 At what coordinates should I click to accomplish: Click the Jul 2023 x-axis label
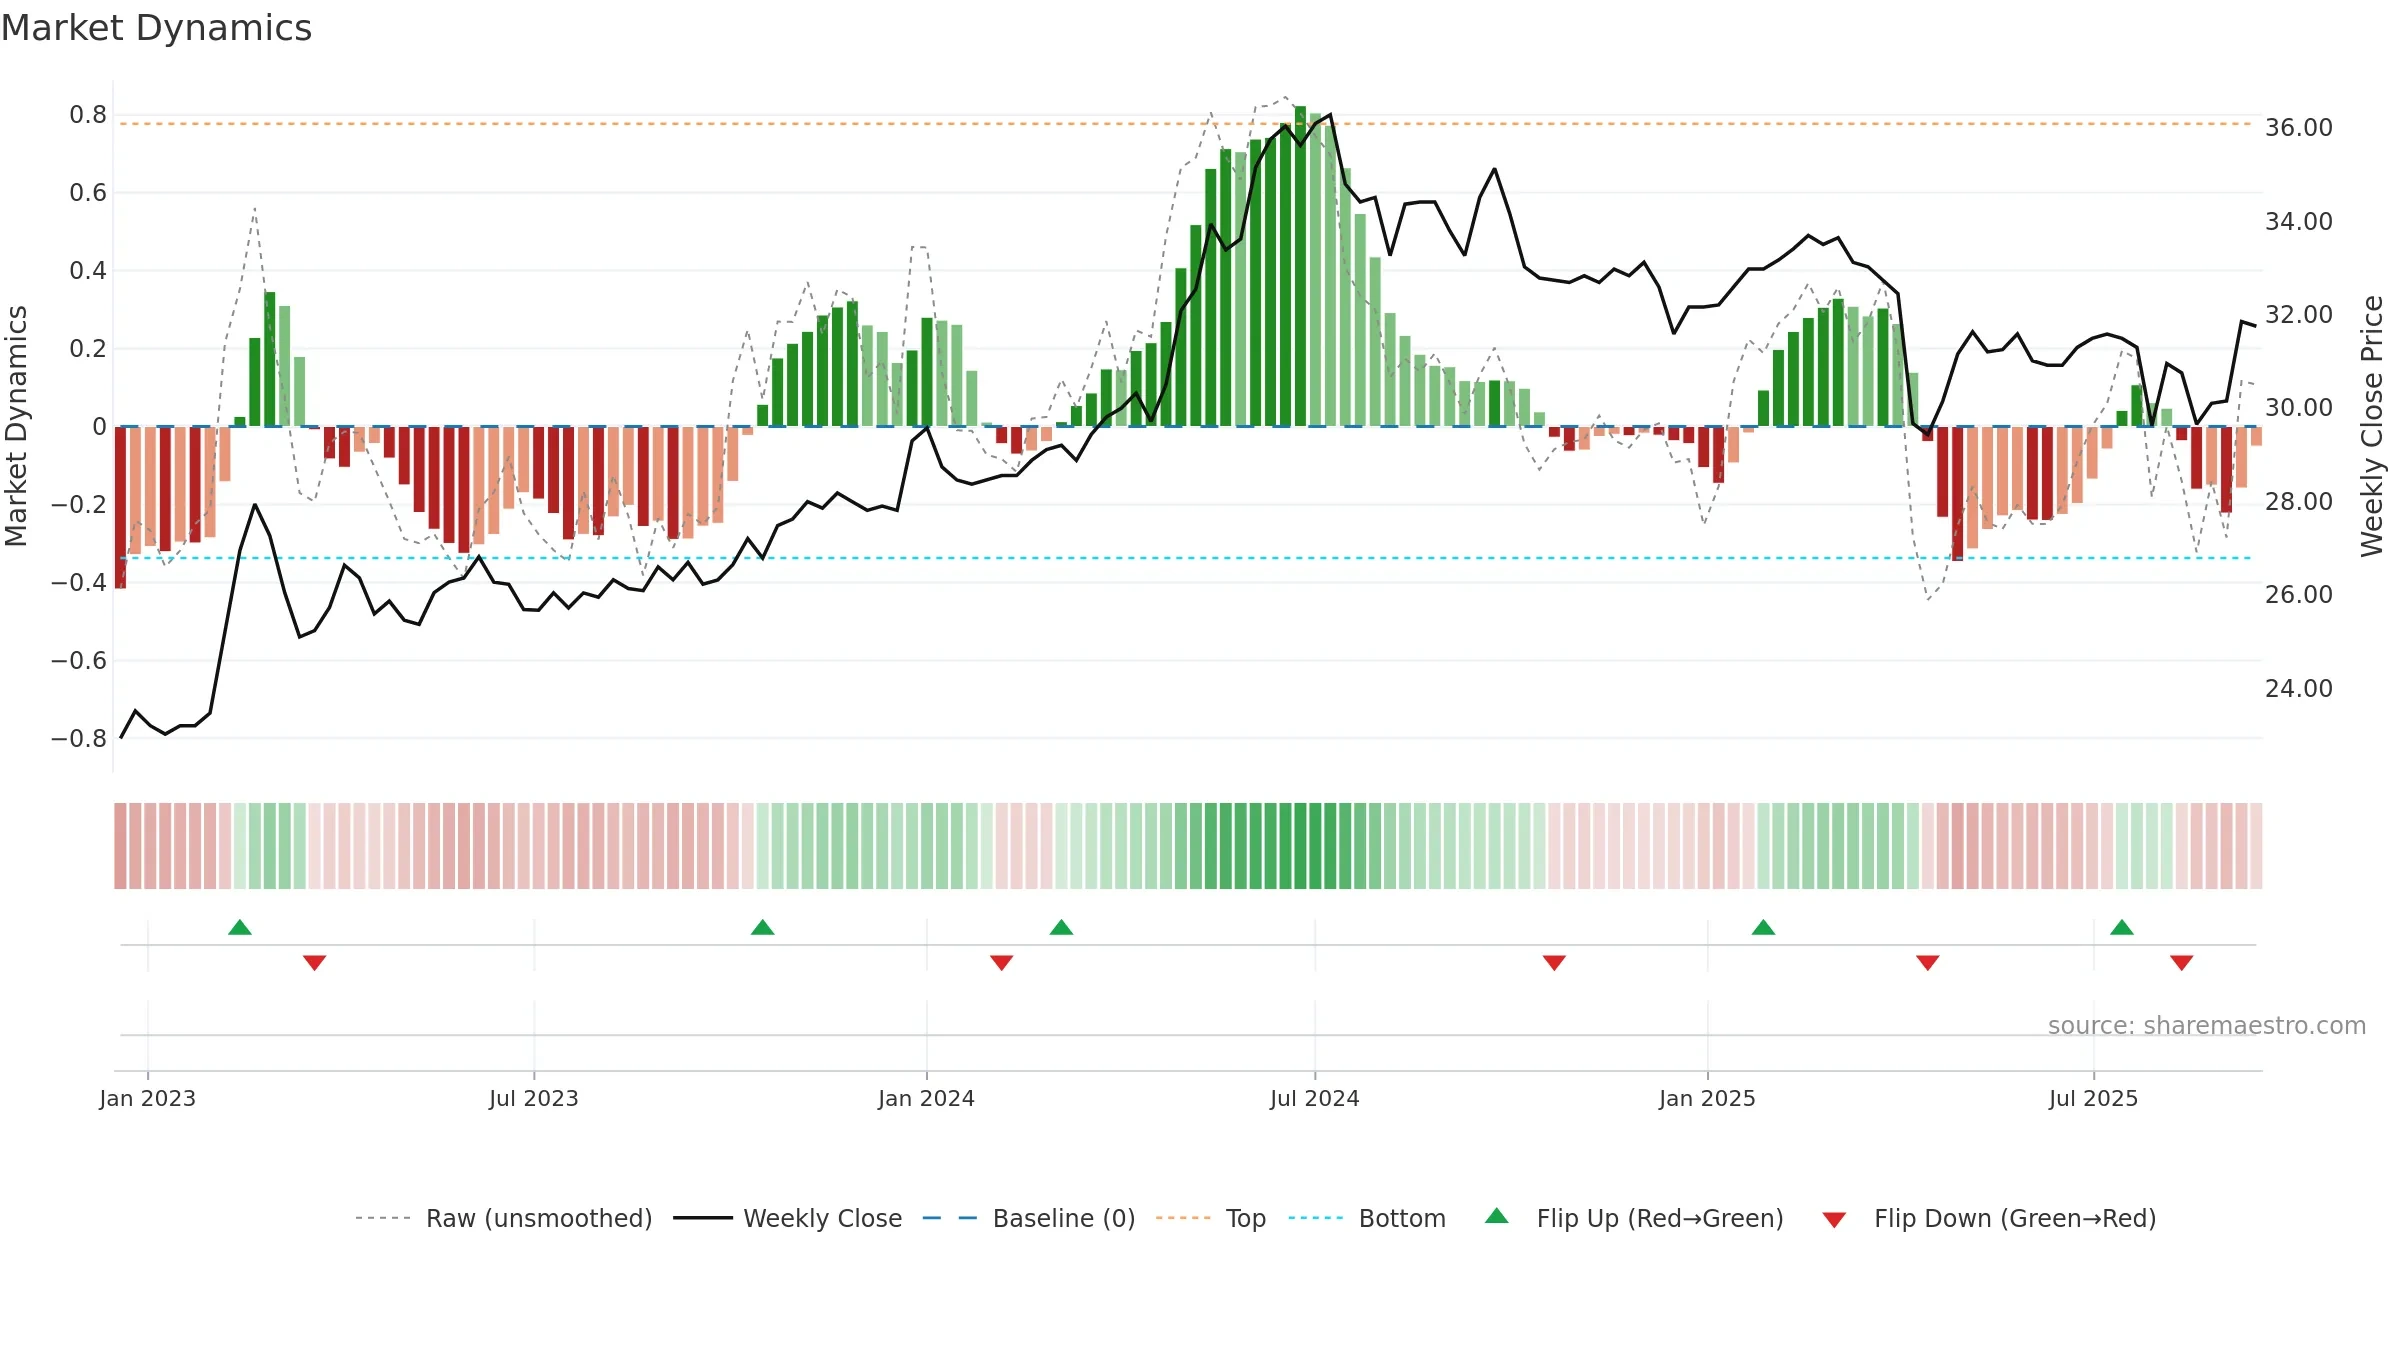[534, 1098]
